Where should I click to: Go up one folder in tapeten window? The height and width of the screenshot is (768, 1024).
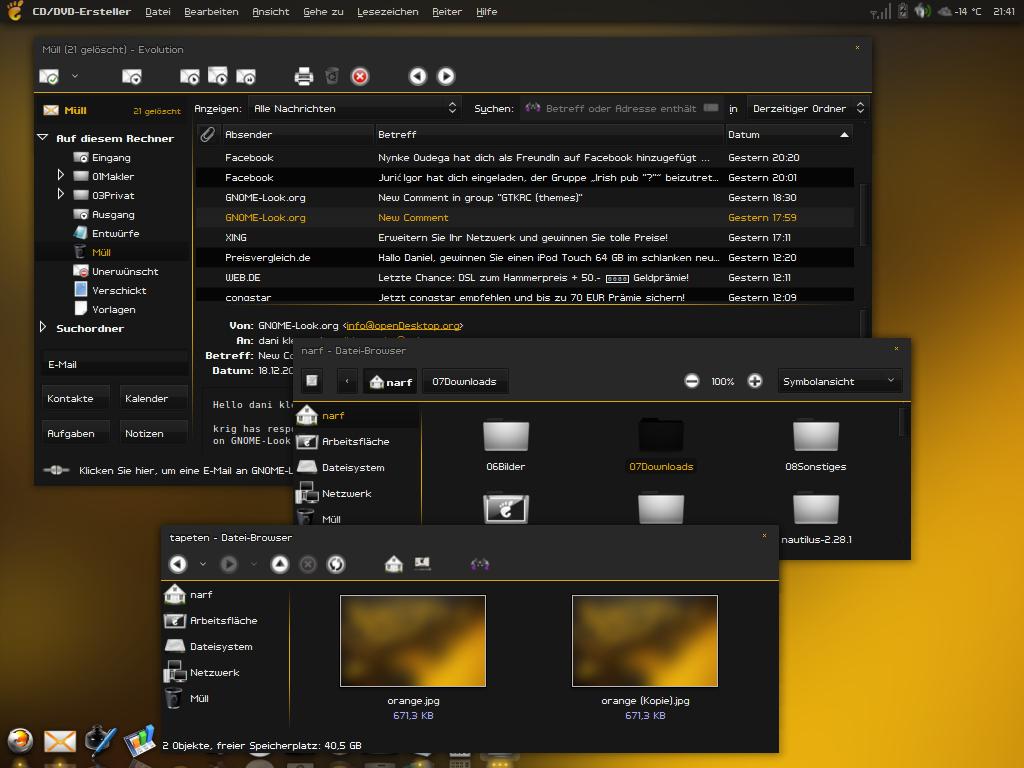(280, 564)
